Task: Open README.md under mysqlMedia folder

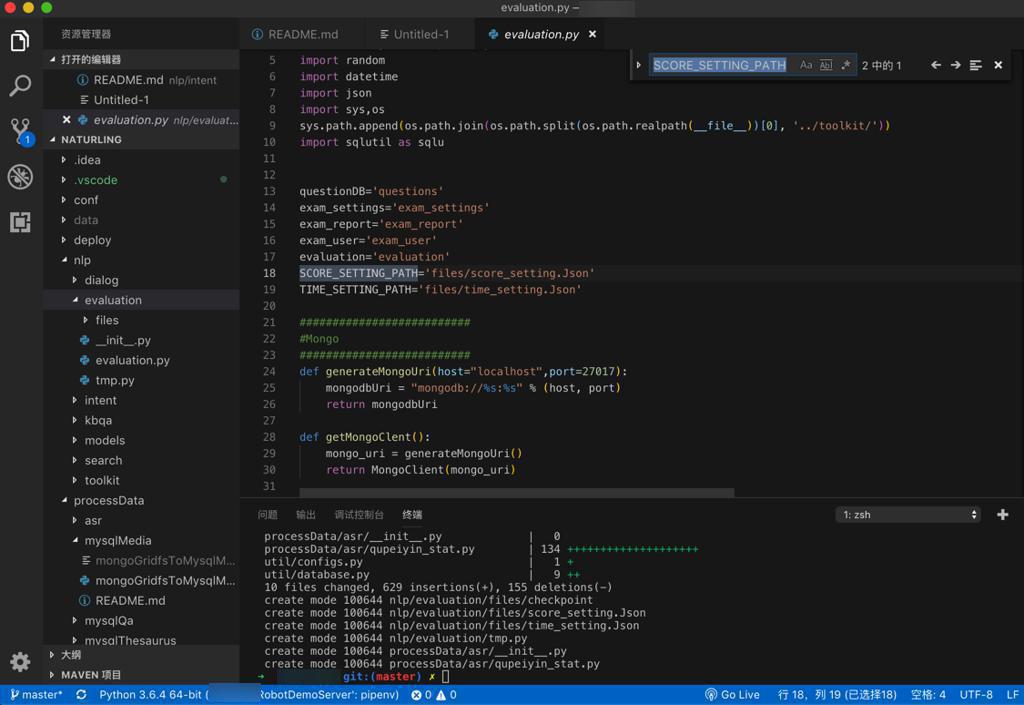Action: point(141,601)
